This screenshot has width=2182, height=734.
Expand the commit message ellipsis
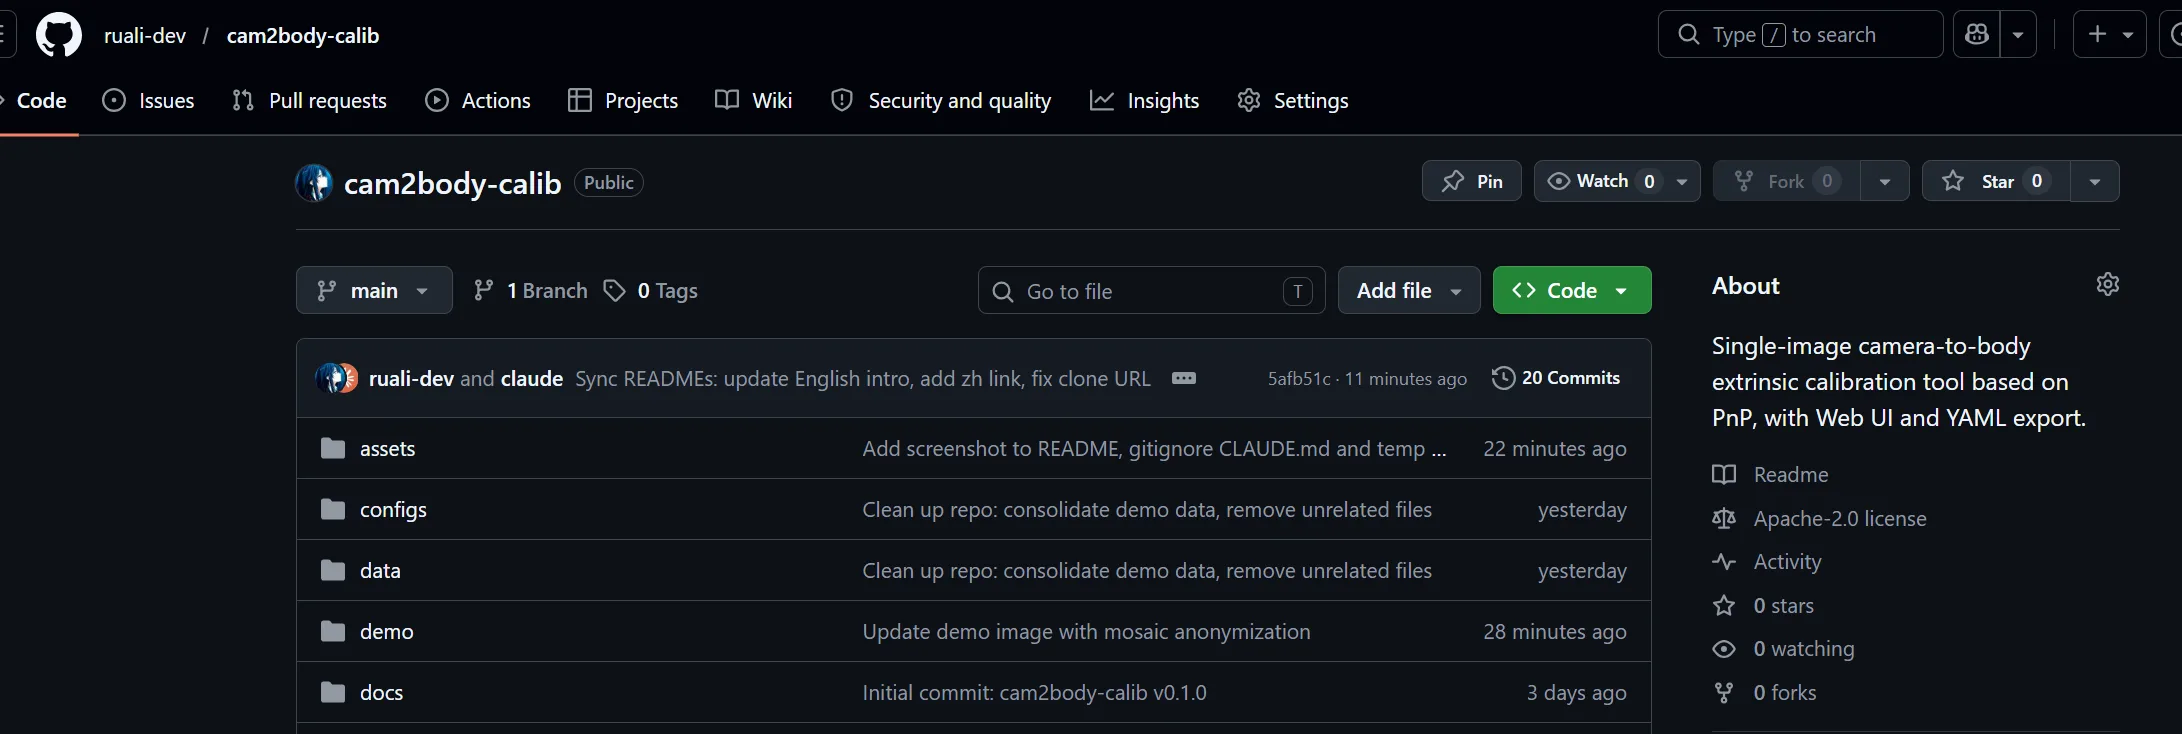click(1184, 378)
